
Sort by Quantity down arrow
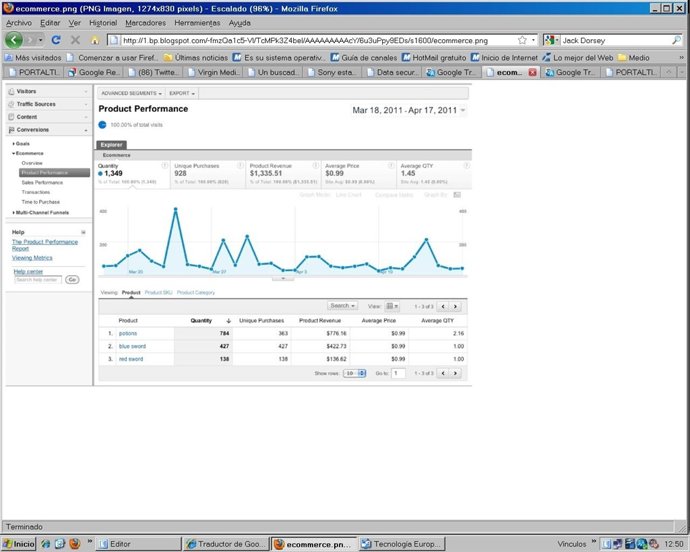228,321
